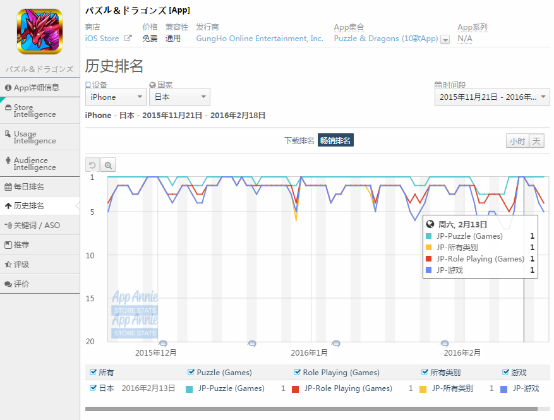Click the Store Intelligence icon
The height and width of the screenshot is (420, 554).
click(x=8, y=107)
